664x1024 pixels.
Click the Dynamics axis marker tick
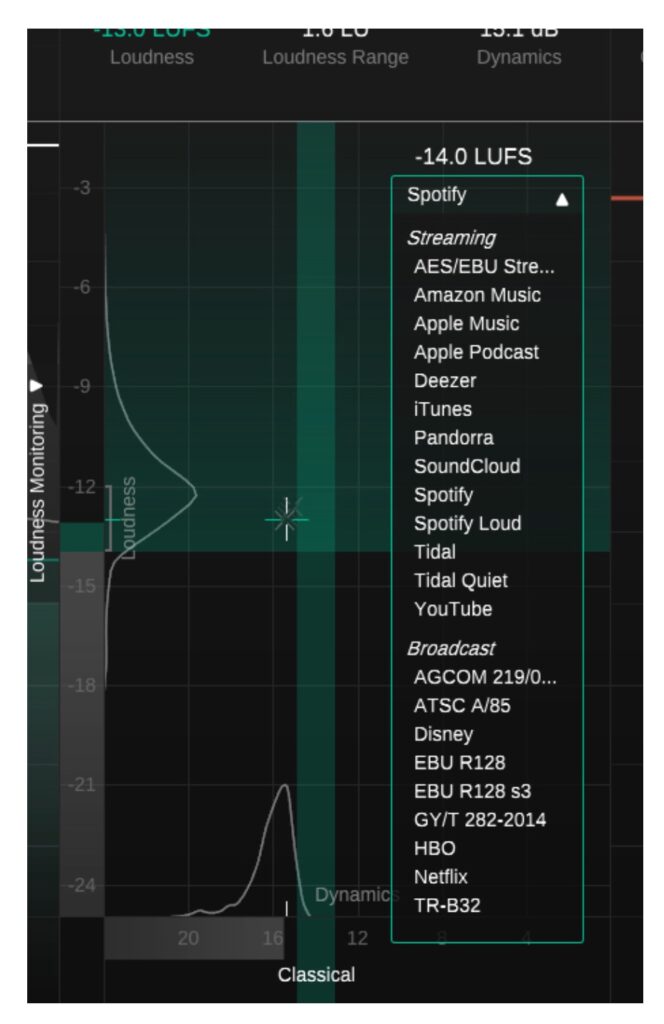(x=287, y=908)
